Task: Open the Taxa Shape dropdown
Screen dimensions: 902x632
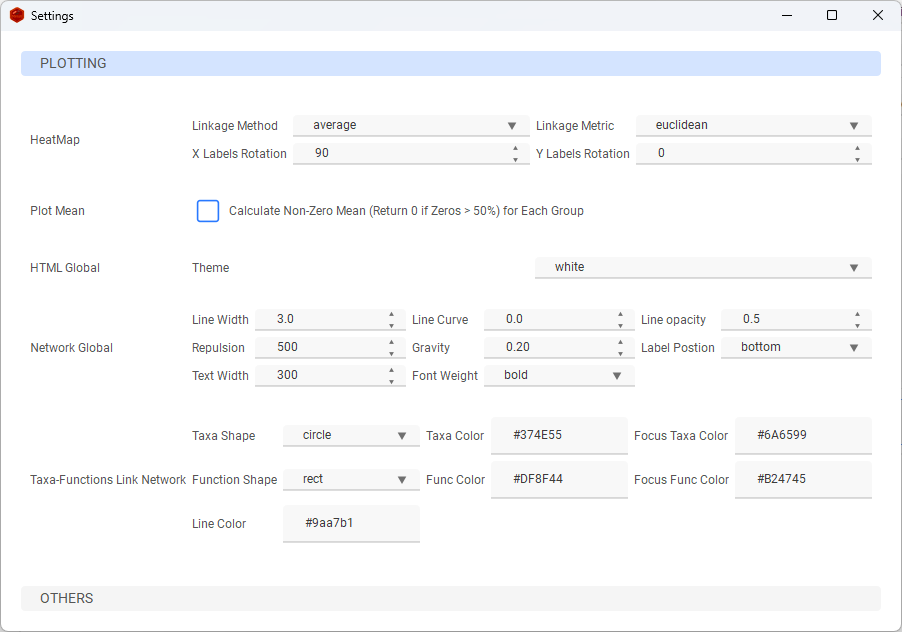Action: pos(350,436)
